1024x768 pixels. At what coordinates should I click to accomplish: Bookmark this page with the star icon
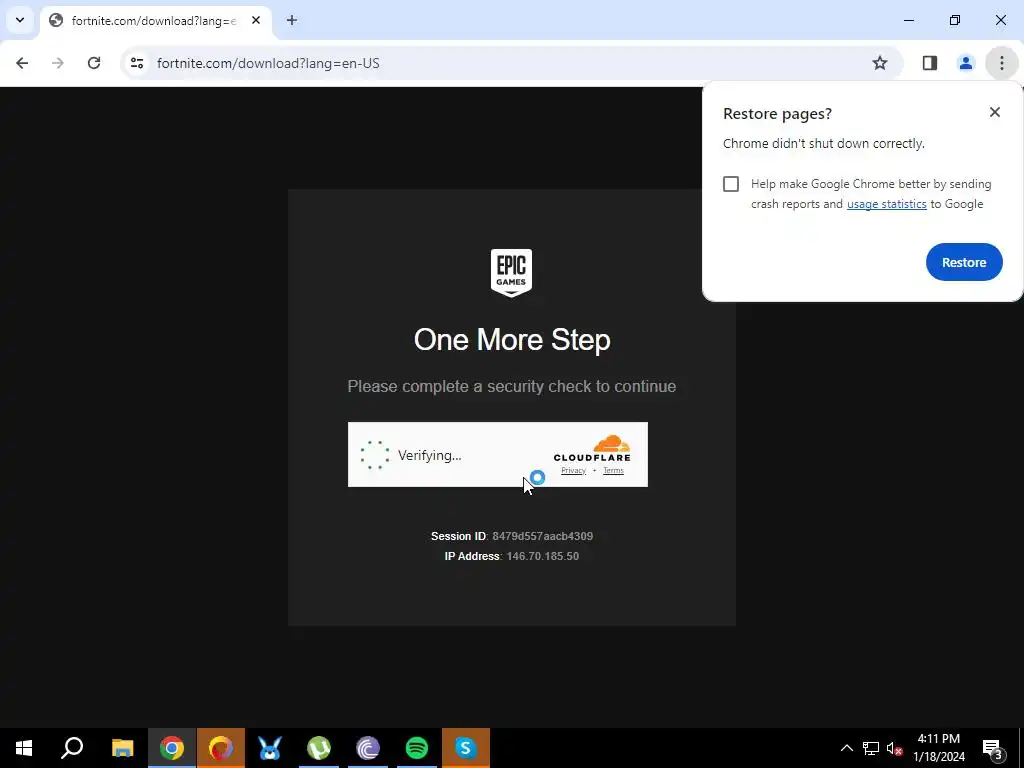(880, 63)
